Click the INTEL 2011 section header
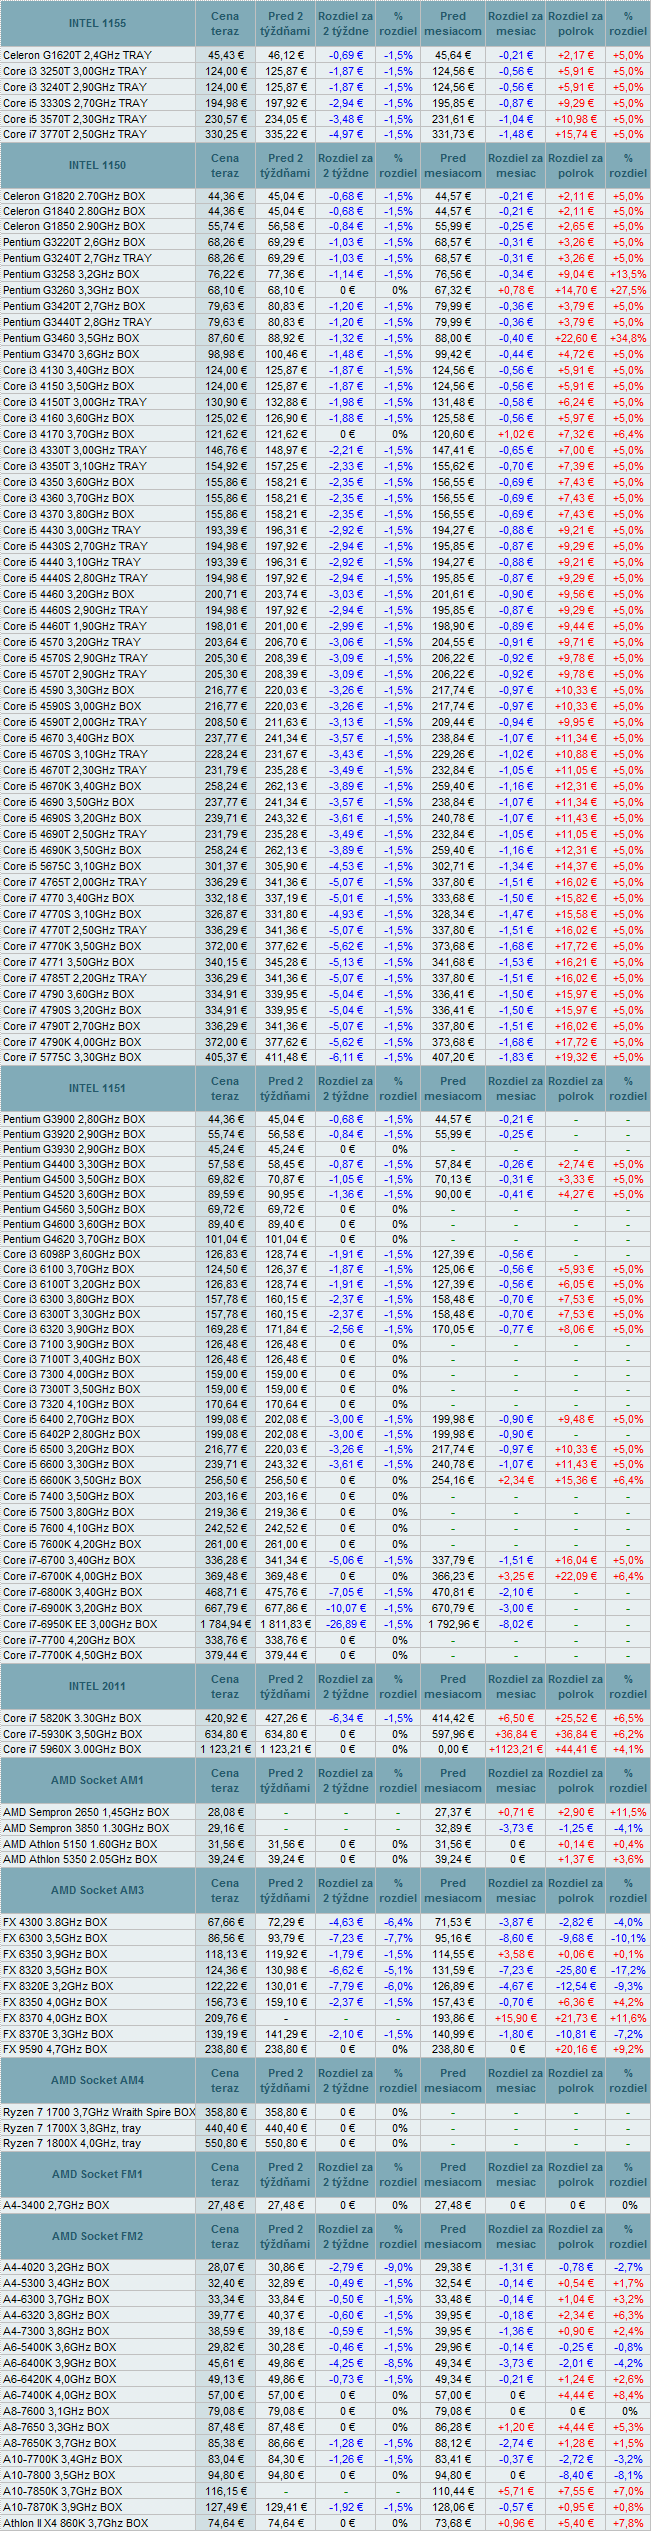The image size is (651, 2531). click(x=98, y=1686)
